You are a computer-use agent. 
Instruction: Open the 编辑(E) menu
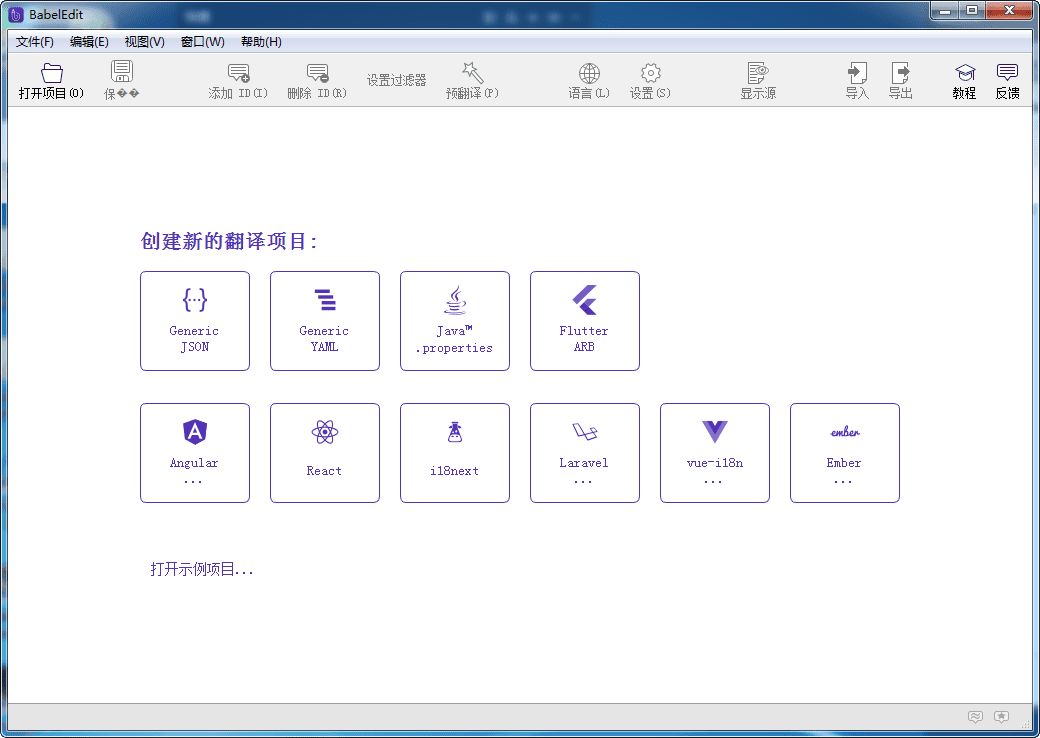pos(89,42)
